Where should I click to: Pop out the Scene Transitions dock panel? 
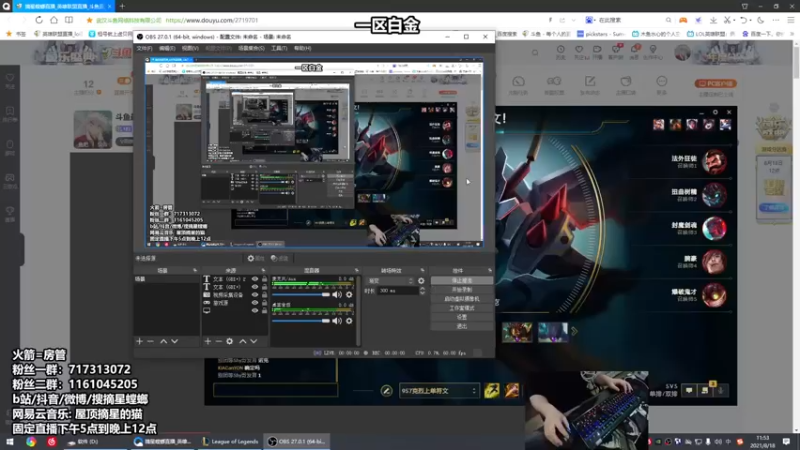422,270
